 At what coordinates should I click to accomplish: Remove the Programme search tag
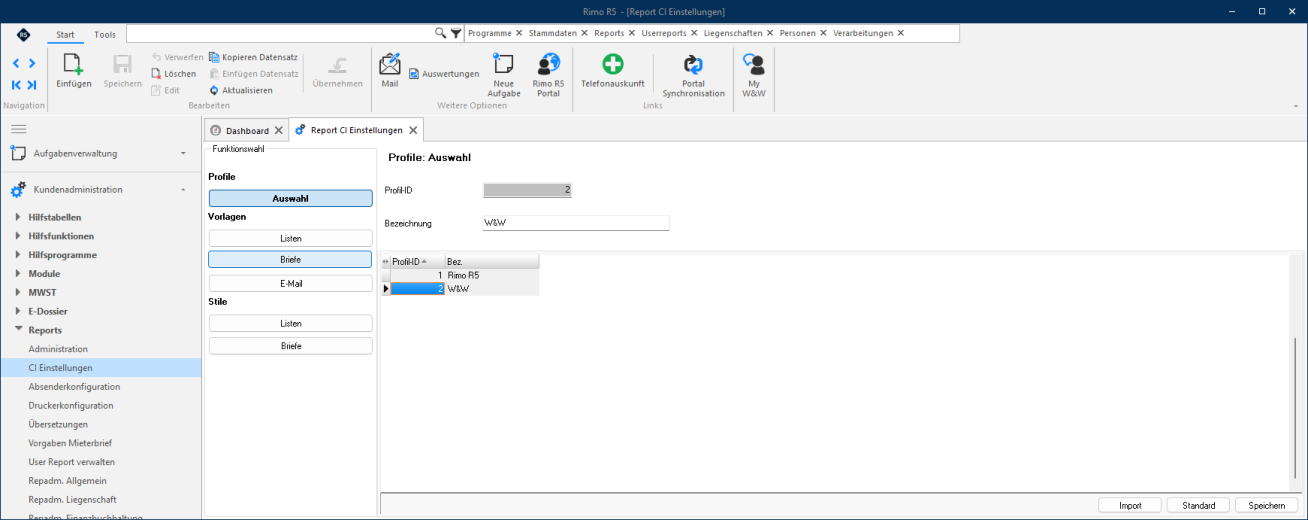[x=519, y=33]
